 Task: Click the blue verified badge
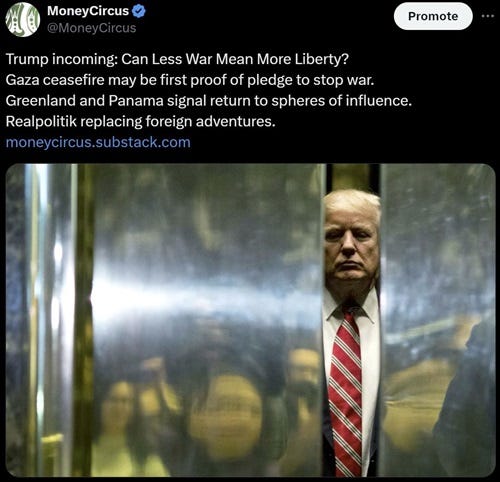[x=139, y=11]
